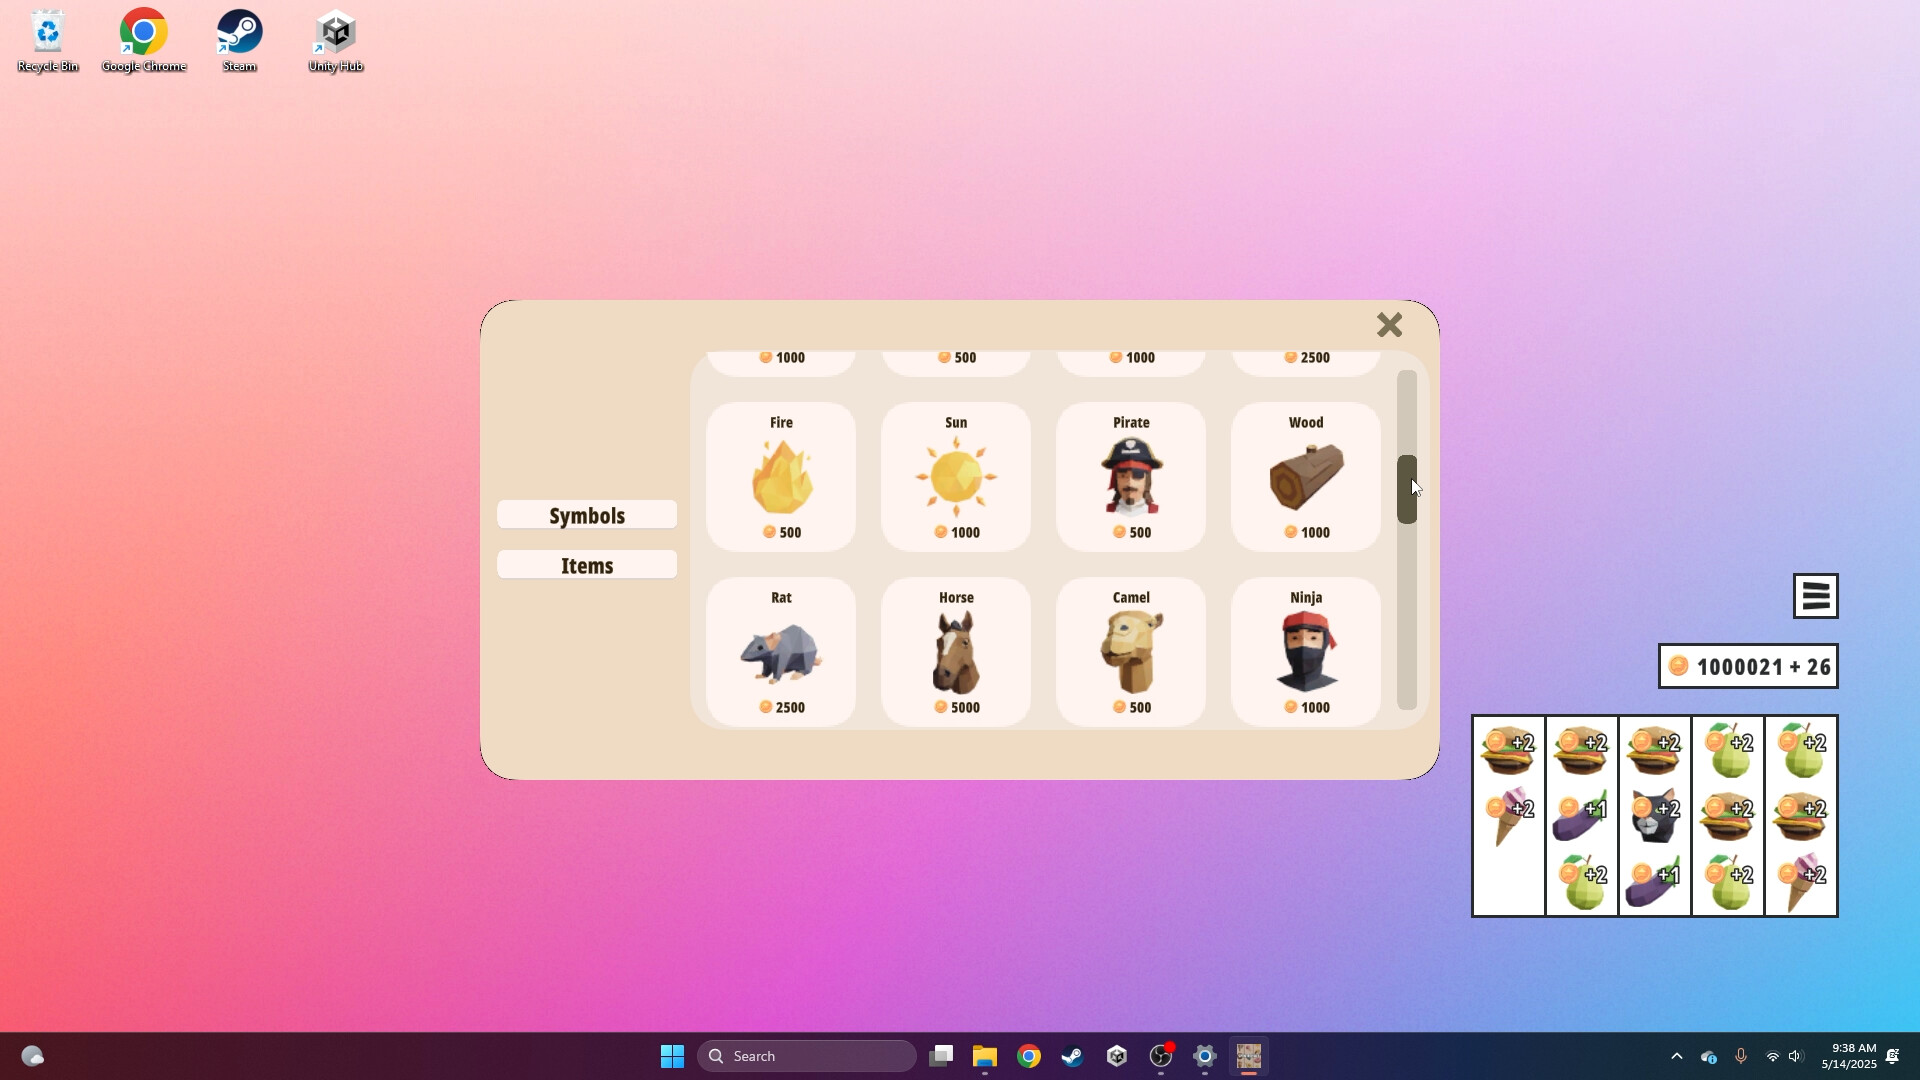Image resolution: width=1920 pixels, height=1080 pixels.
Task: Switch to the Symbols tab
Action: [587, 514]
